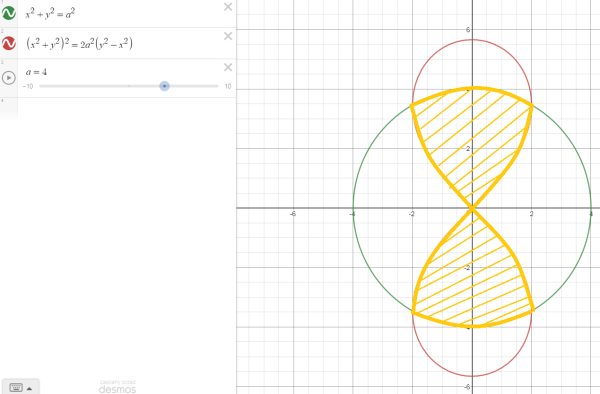The width and height of the screenshot is (600, 394).
Task: Toggle visibility of the green circle equation
Action: [8, 13]
